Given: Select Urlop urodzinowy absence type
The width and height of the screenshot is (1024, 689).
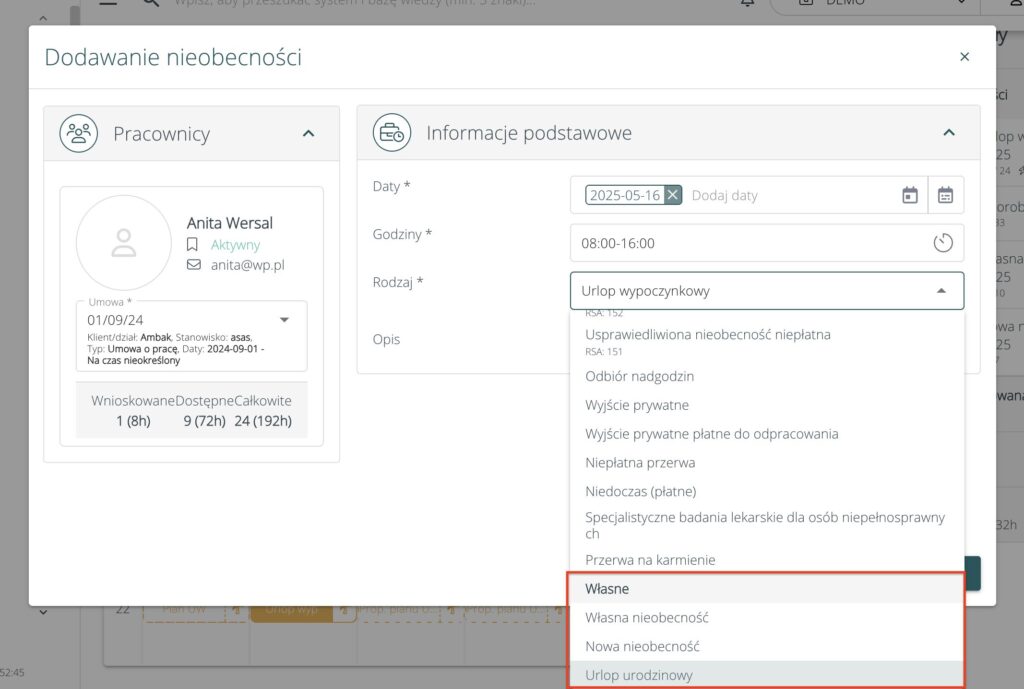Looking at the screenshot, I should (638, 675).
